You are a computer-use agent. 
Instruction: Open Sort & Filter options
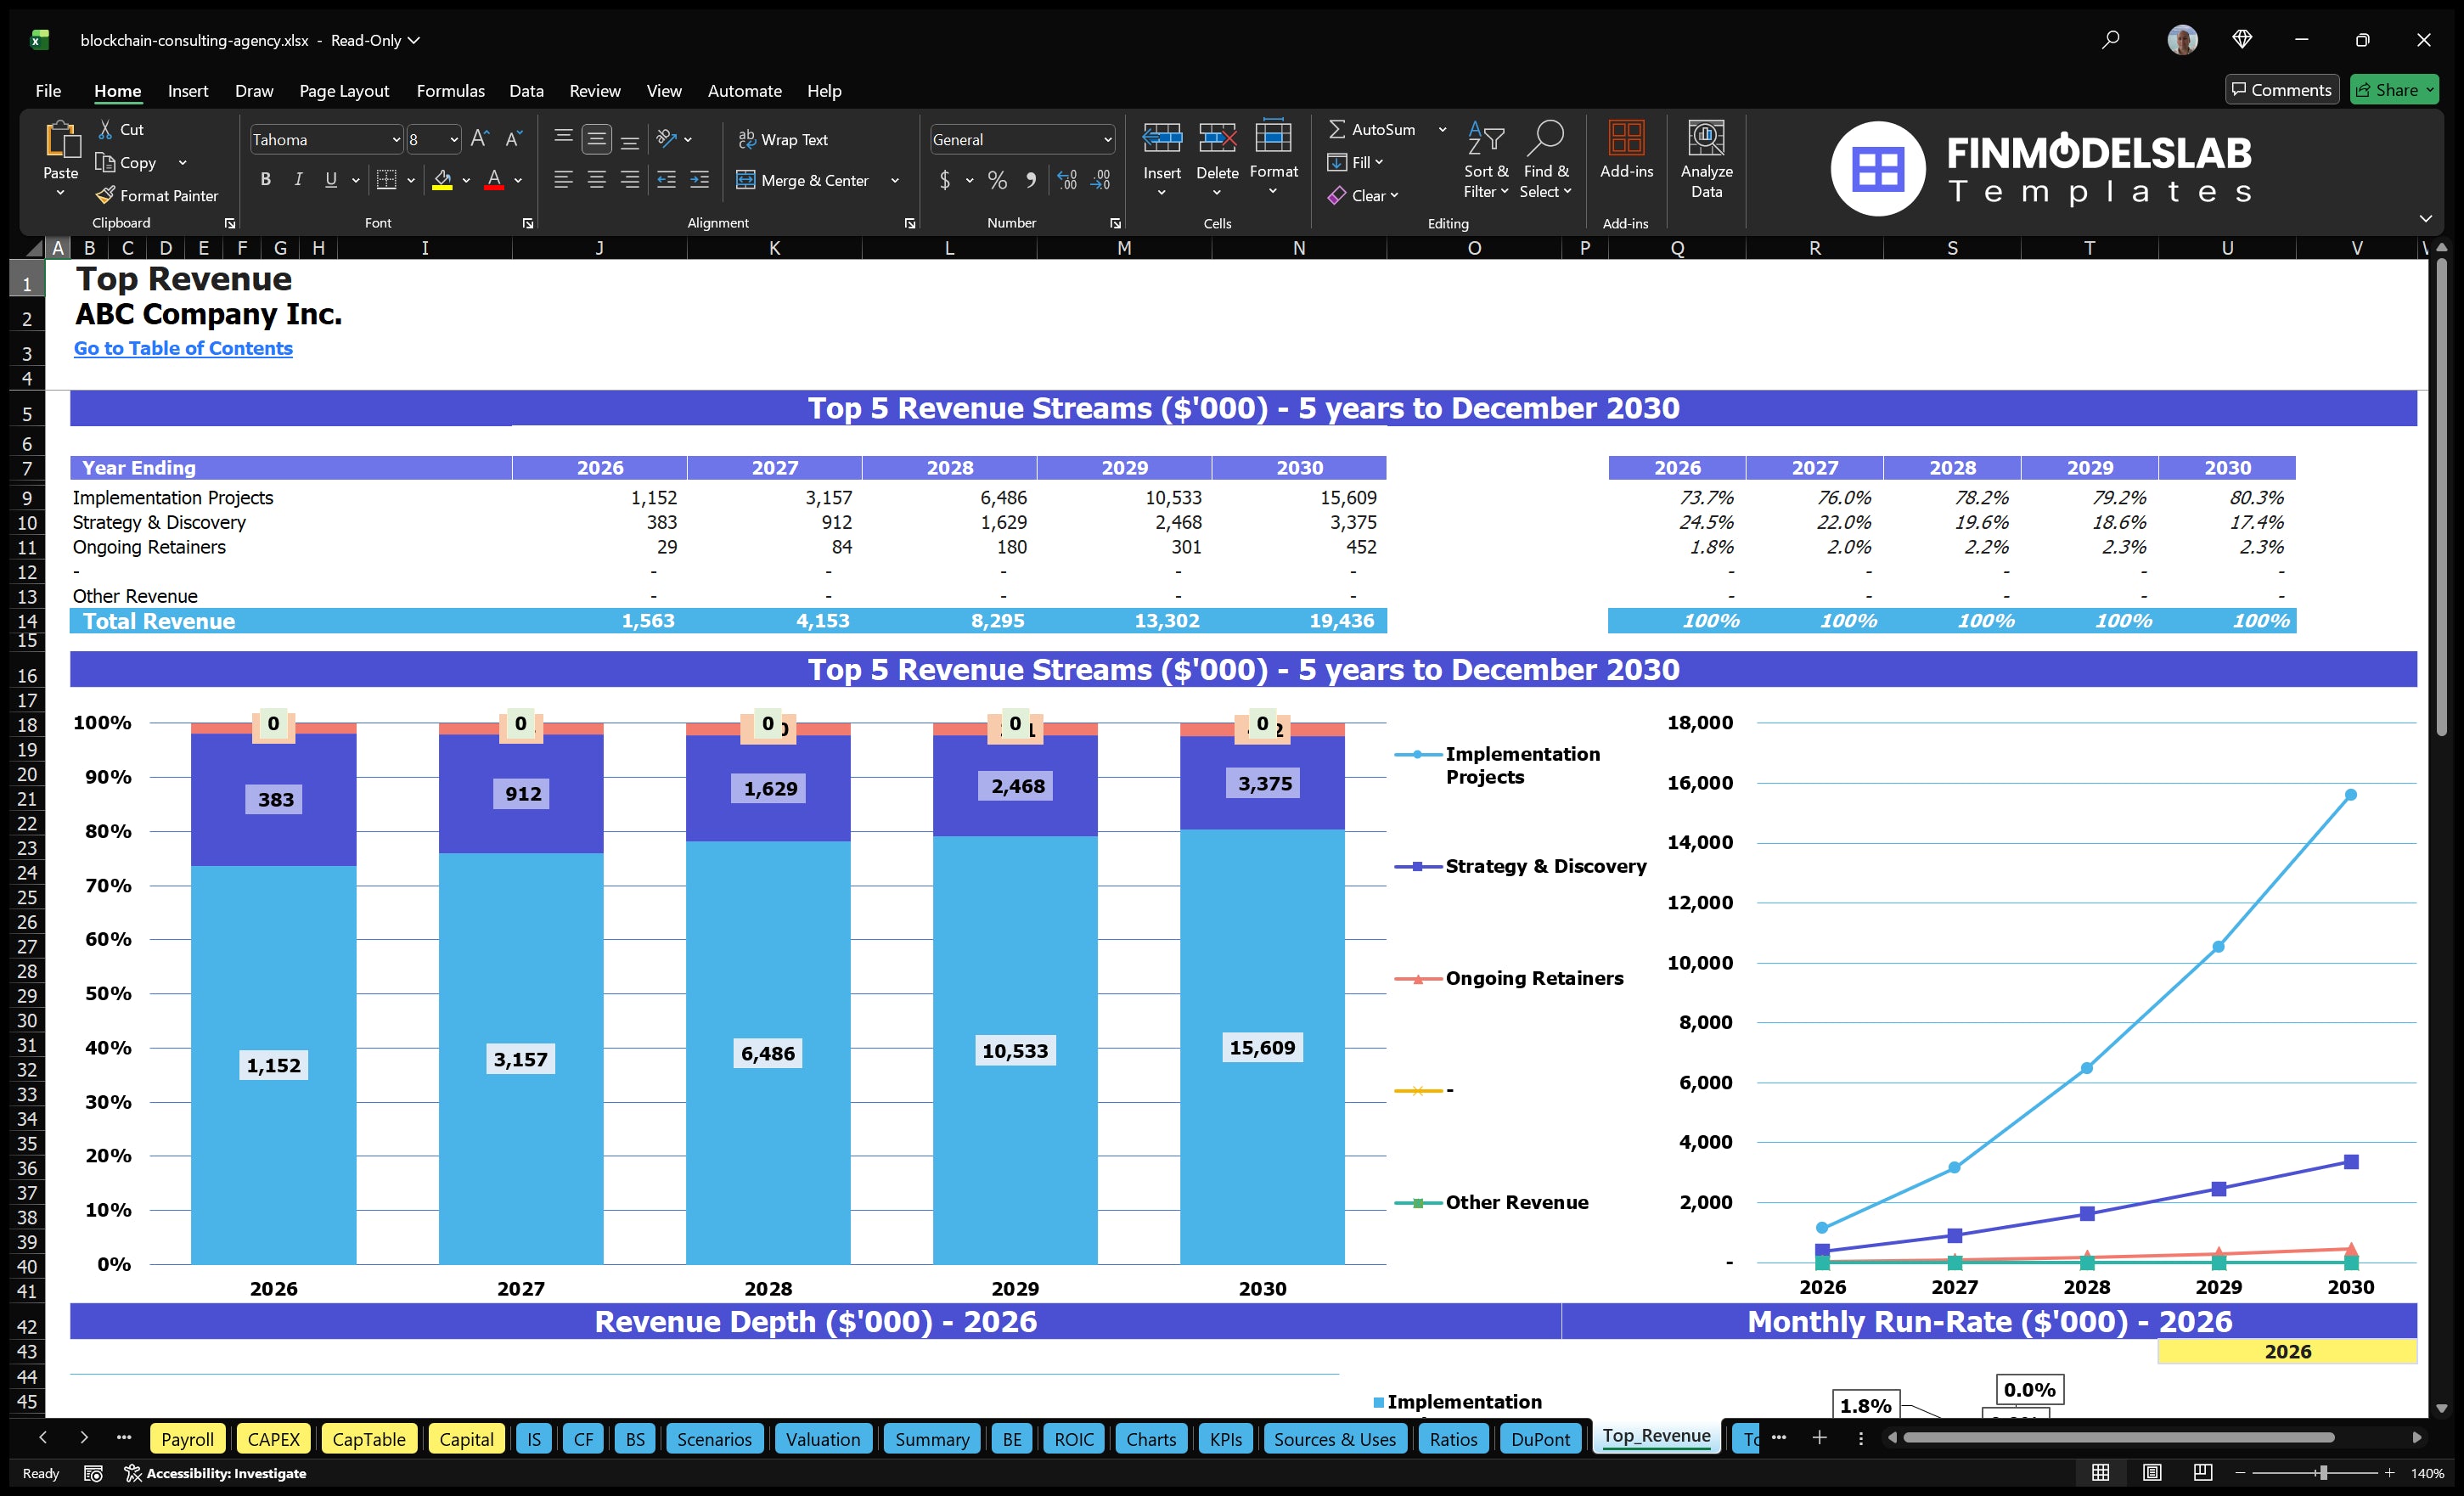click(x=1486, y=160)
